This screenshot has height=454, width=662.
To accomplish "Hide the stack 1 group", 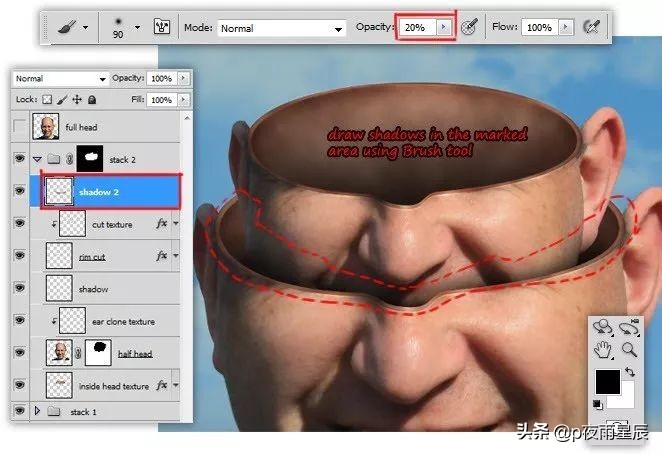I will coord(19,411).
